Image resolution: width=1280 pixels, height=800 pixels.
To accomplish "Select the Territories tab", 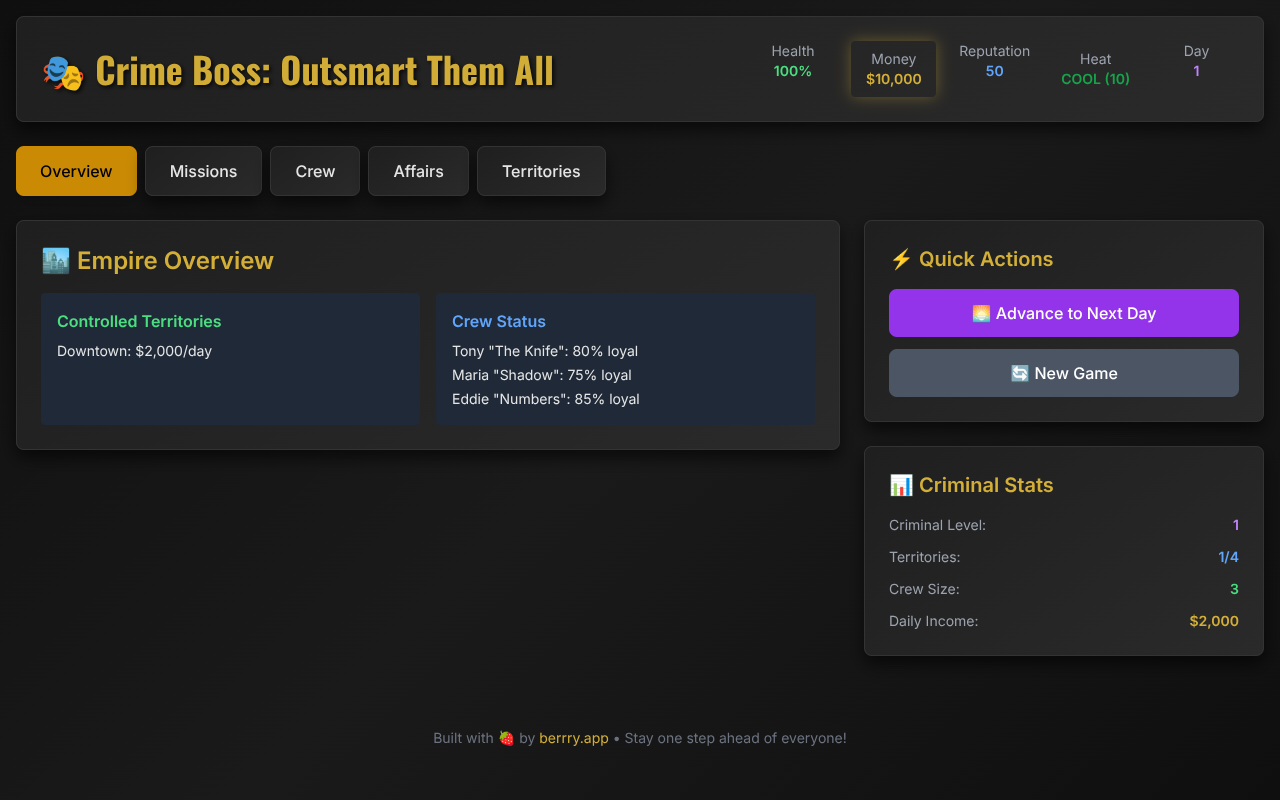I will tap(541, 171).
